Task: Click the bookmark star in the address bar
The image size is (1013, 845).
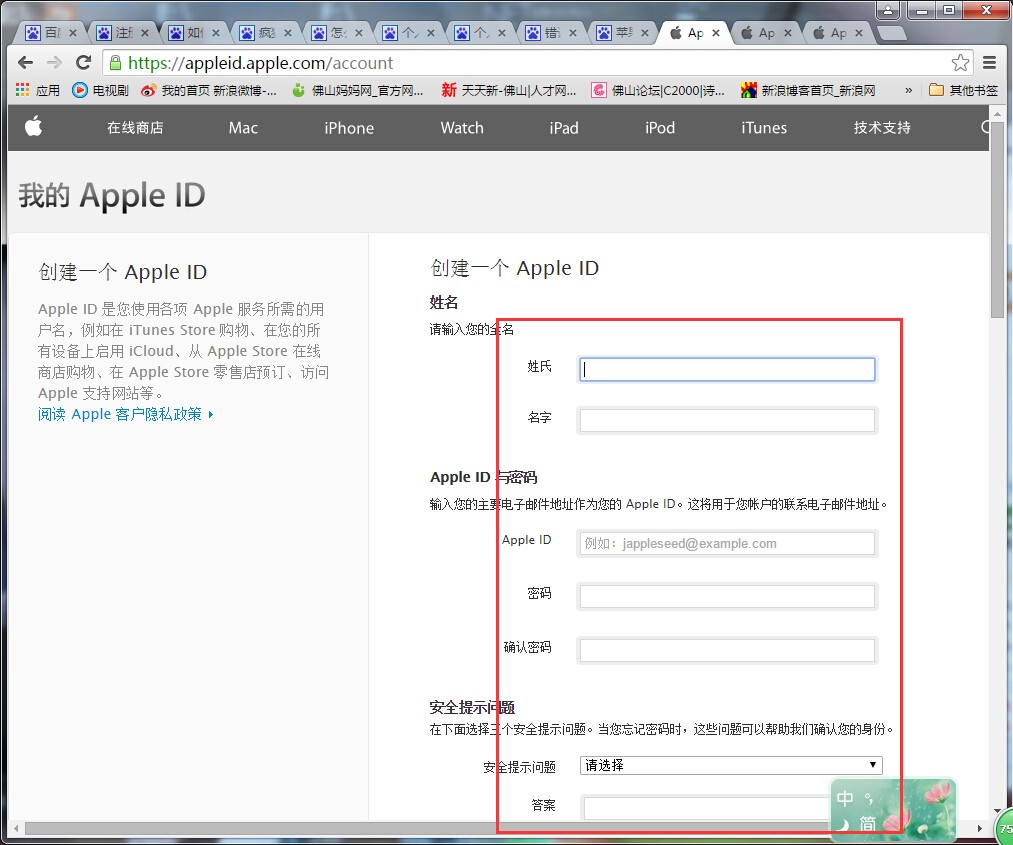Action: [x=959, y=61]
